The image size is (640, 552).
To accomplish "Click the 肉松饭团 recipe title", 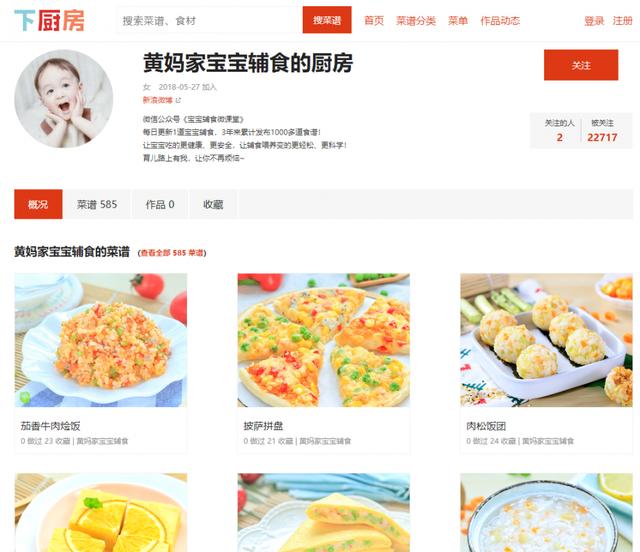I will point(486,426).
